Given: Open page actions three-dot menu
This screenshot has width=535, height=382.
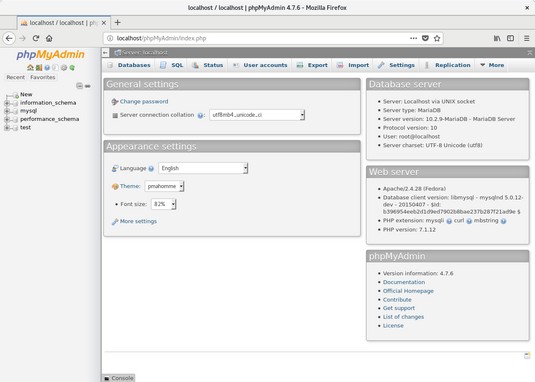Looking at the screenshot, I should [414, 38].
